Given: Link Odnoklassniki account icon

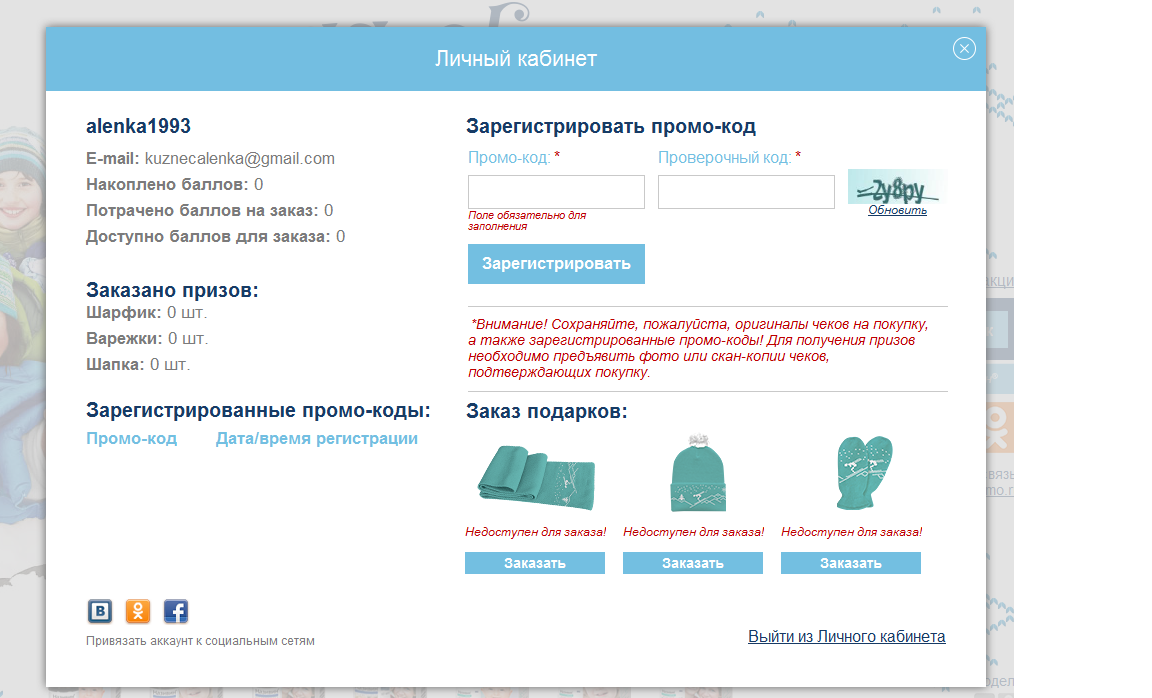Looking at the screenshot, I should point(137,611).
